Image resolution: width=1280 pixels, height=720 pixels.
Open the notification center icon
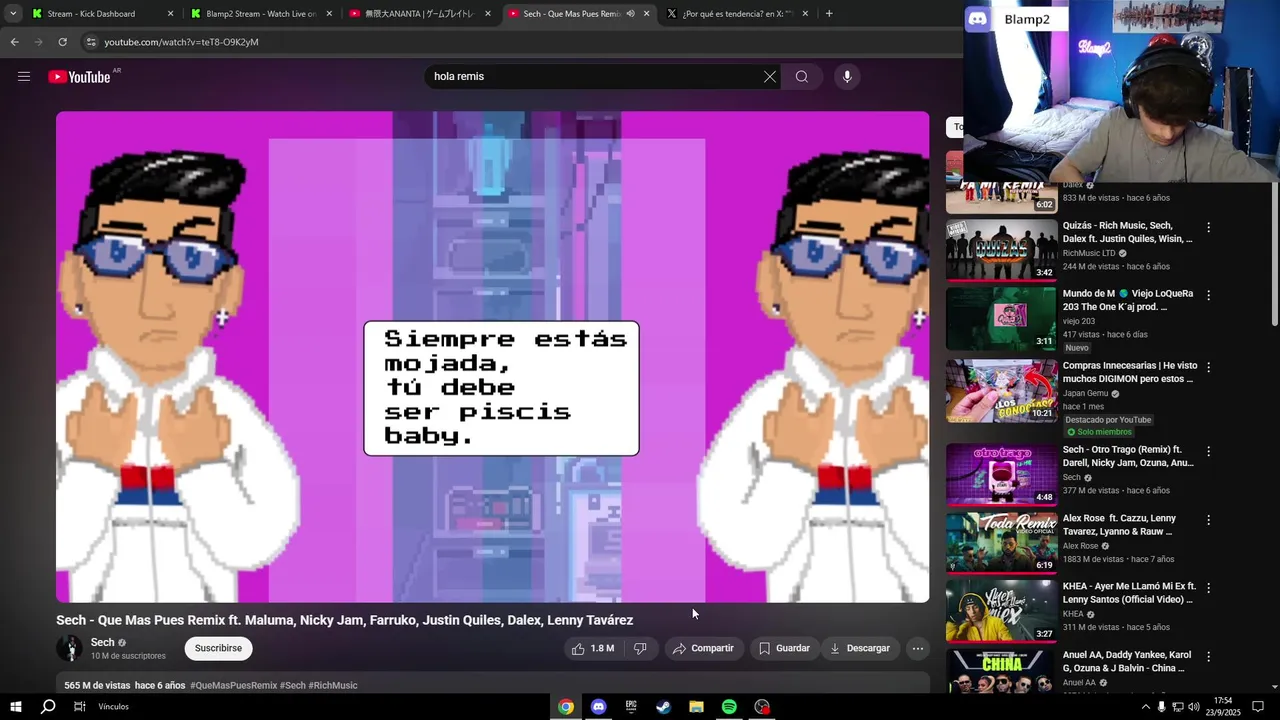[1260, 706]
